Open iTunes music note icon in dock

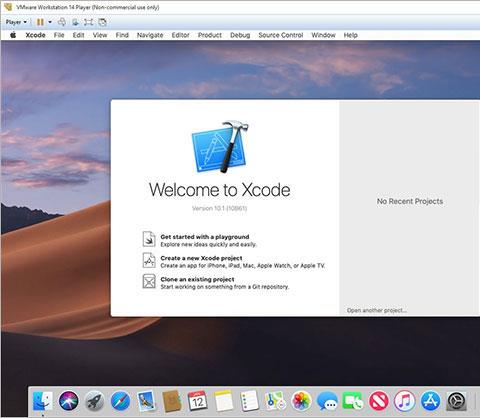(404, 401)
